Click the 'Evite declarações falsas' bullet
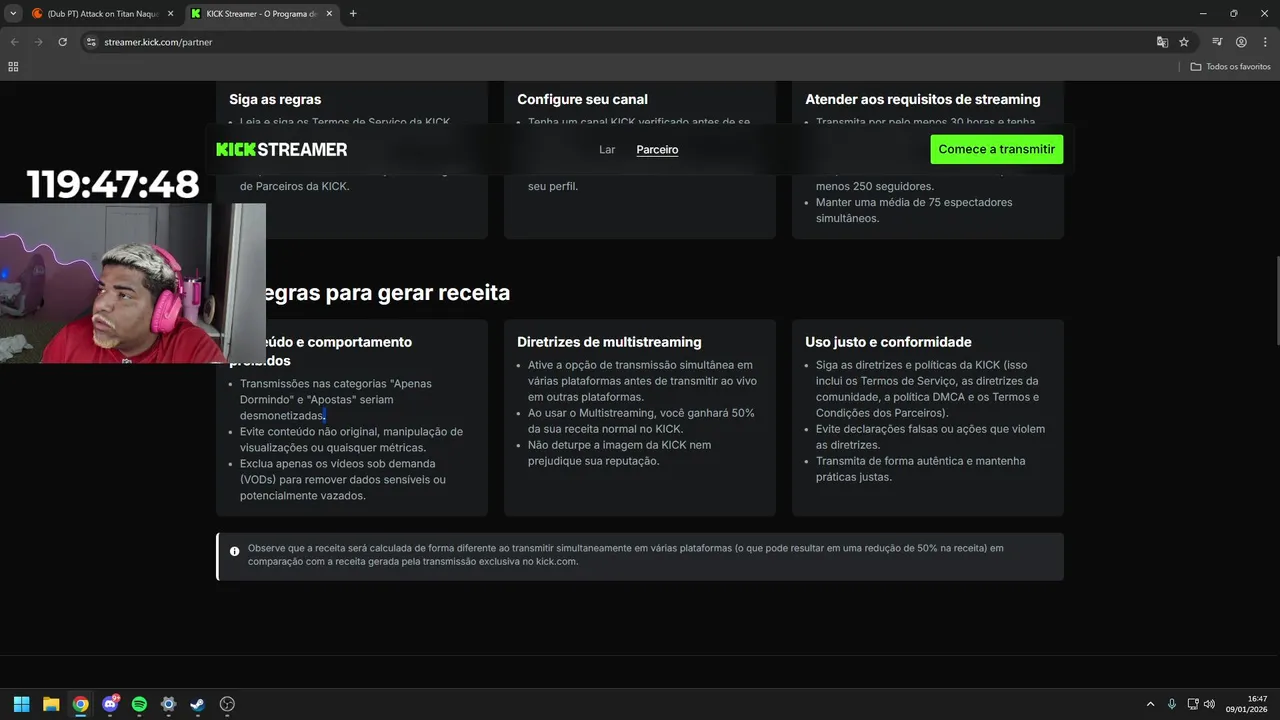 [x=930, y=437]
